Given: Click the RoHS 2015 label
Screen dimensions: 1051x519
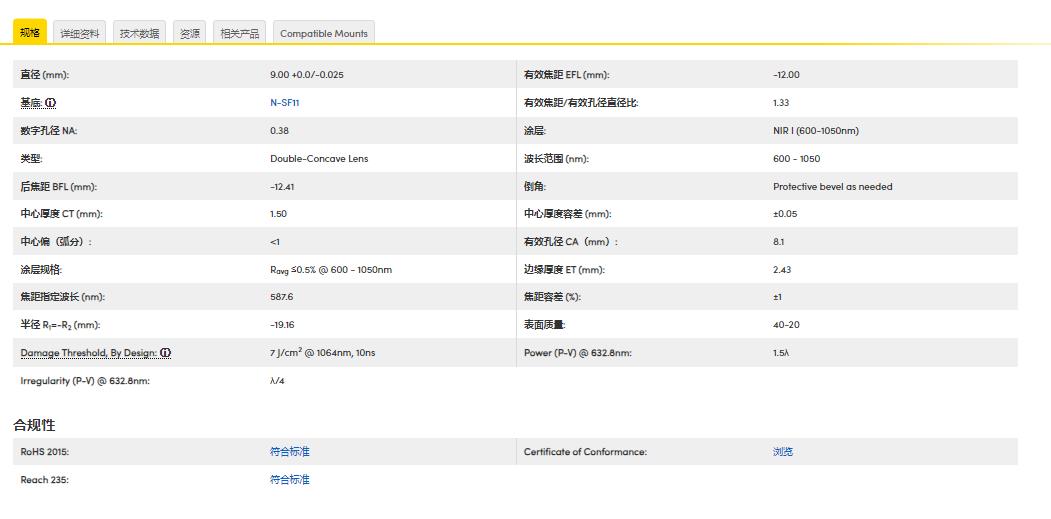Looking at the screenshot, I should click(x=45, y=452).
